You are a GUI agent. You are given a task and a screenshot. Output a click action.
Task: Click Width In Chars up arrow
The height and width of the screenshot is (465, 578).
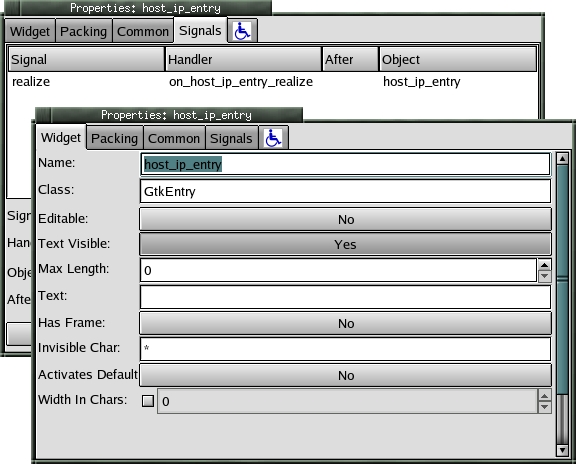tap(544, 396)
